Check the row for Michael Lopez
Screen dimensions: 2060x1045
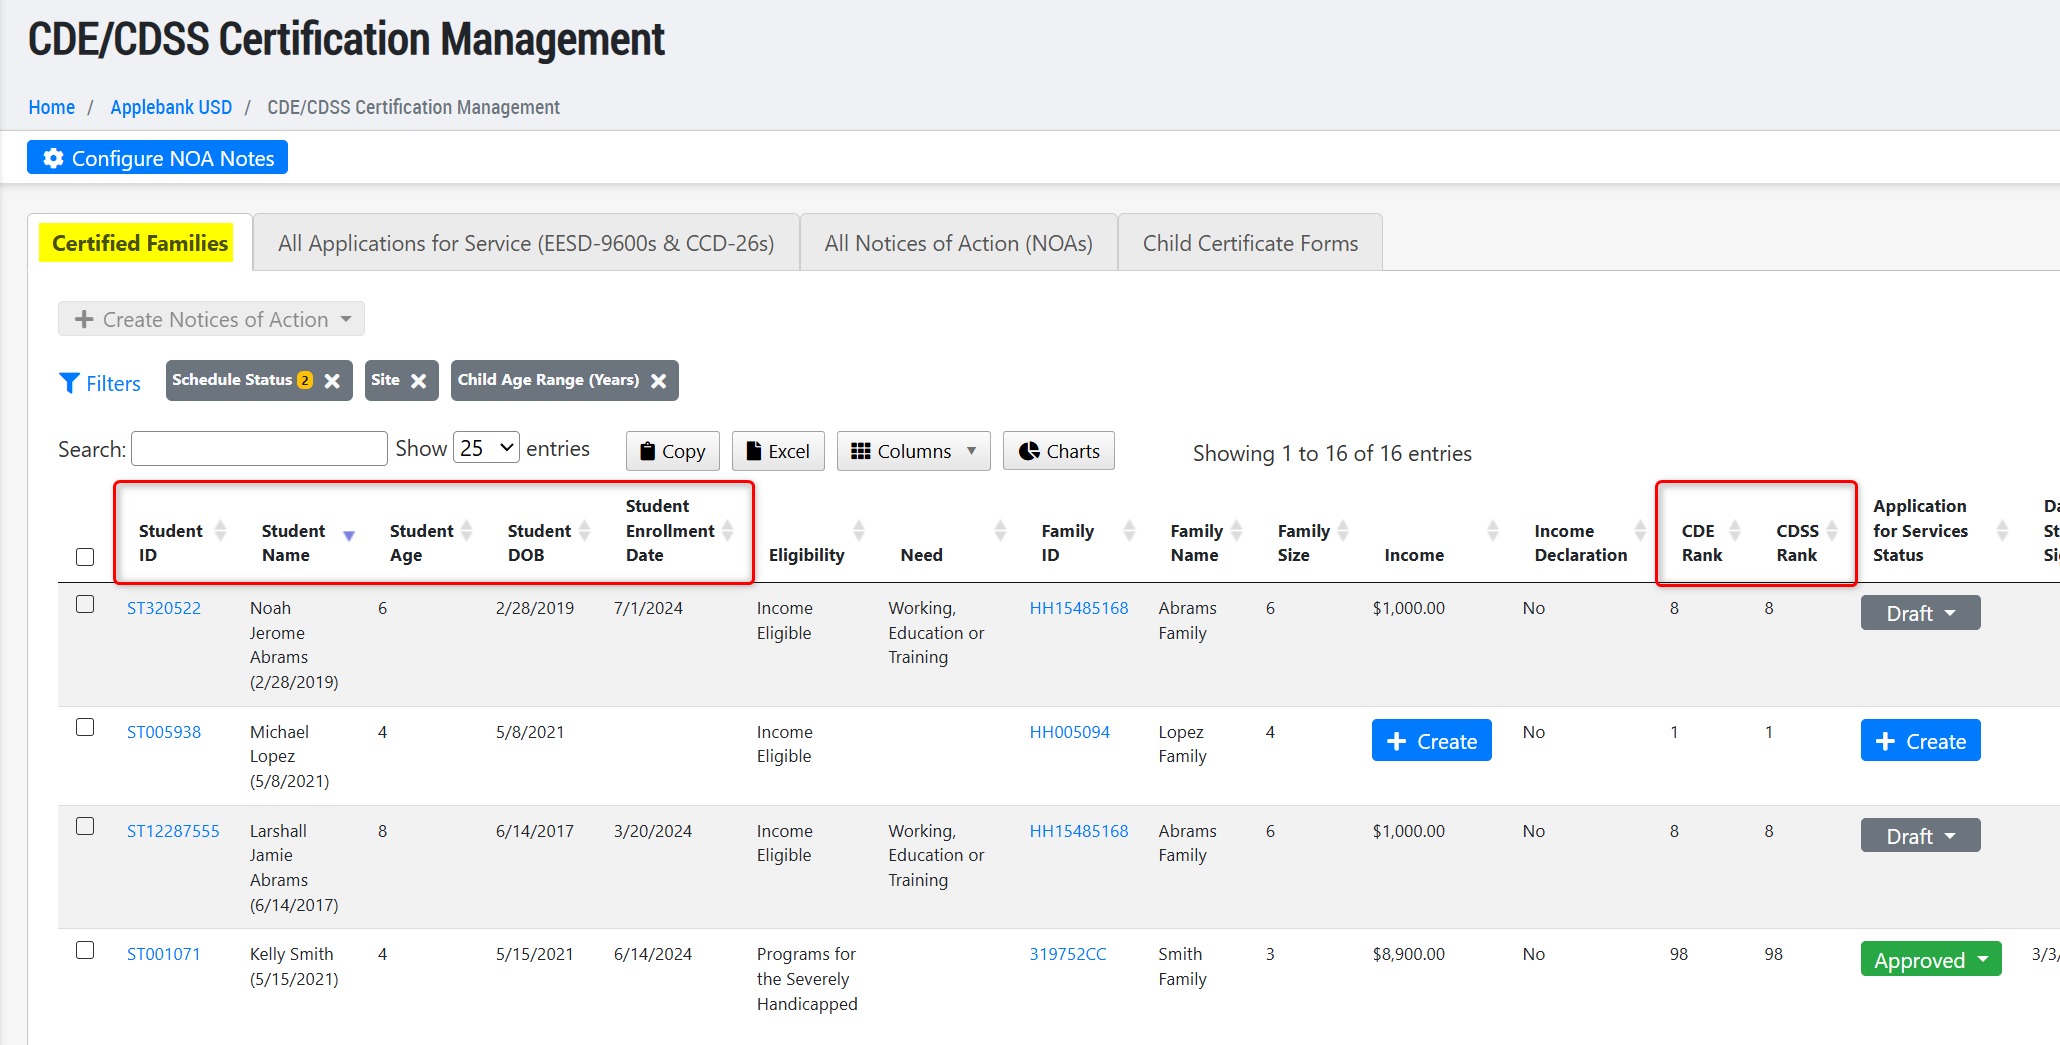click(x=85, y=727)
